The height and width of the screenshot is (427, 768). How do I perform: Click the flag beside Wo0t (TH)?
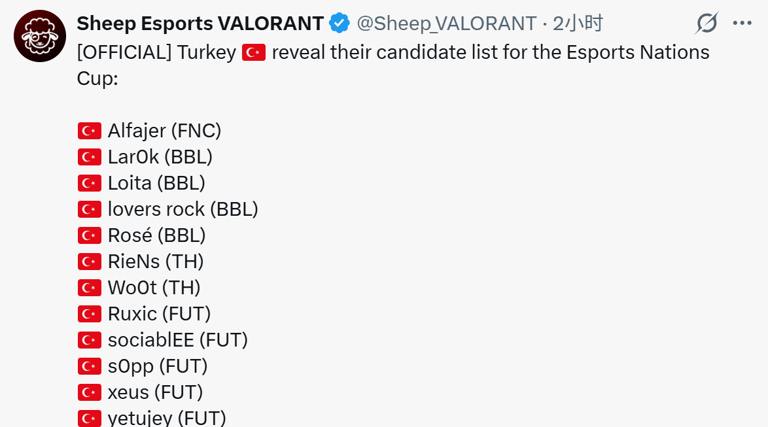point(90,288)
